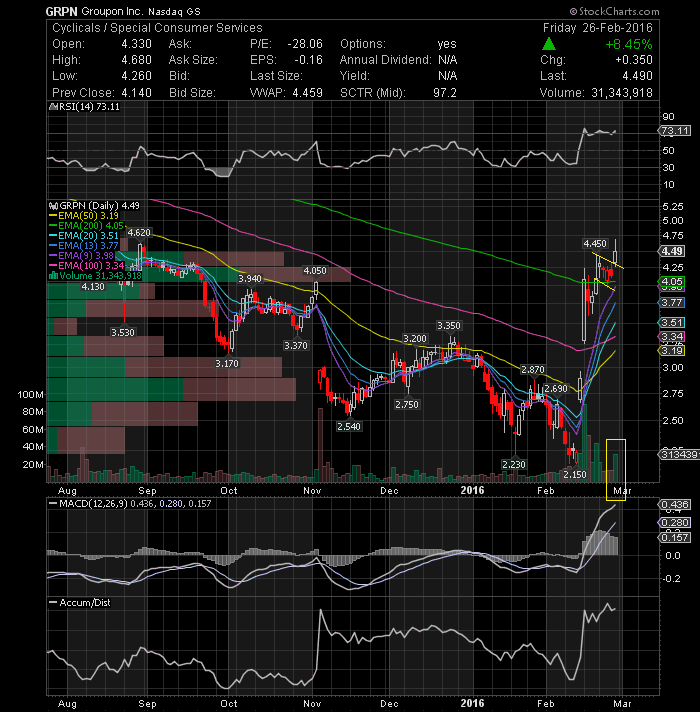Click the 2.230 January low label
The image size is (700, 712).
[513, 465]
